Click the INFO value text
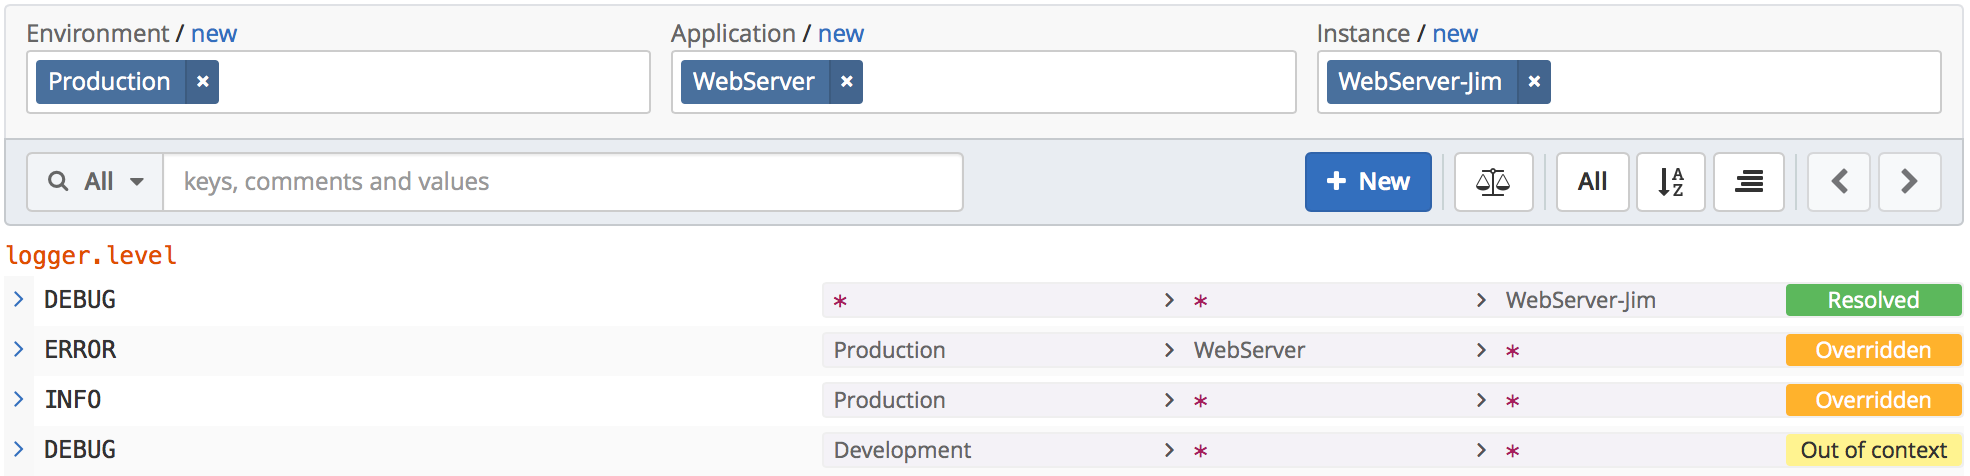Screen dimensions: 1970x476 click(73, 400)
